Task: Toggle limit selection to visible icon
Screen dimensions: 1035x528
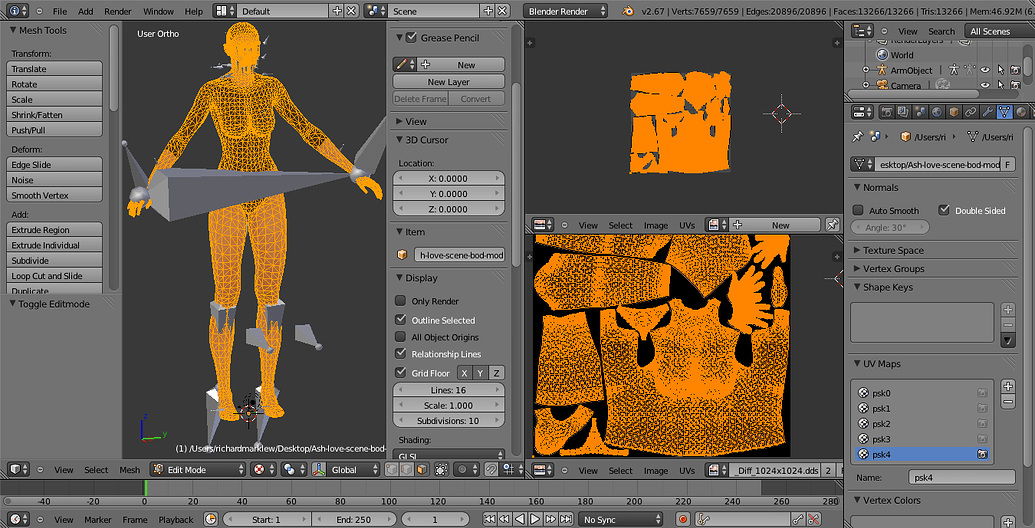Action: coord(442,469)
